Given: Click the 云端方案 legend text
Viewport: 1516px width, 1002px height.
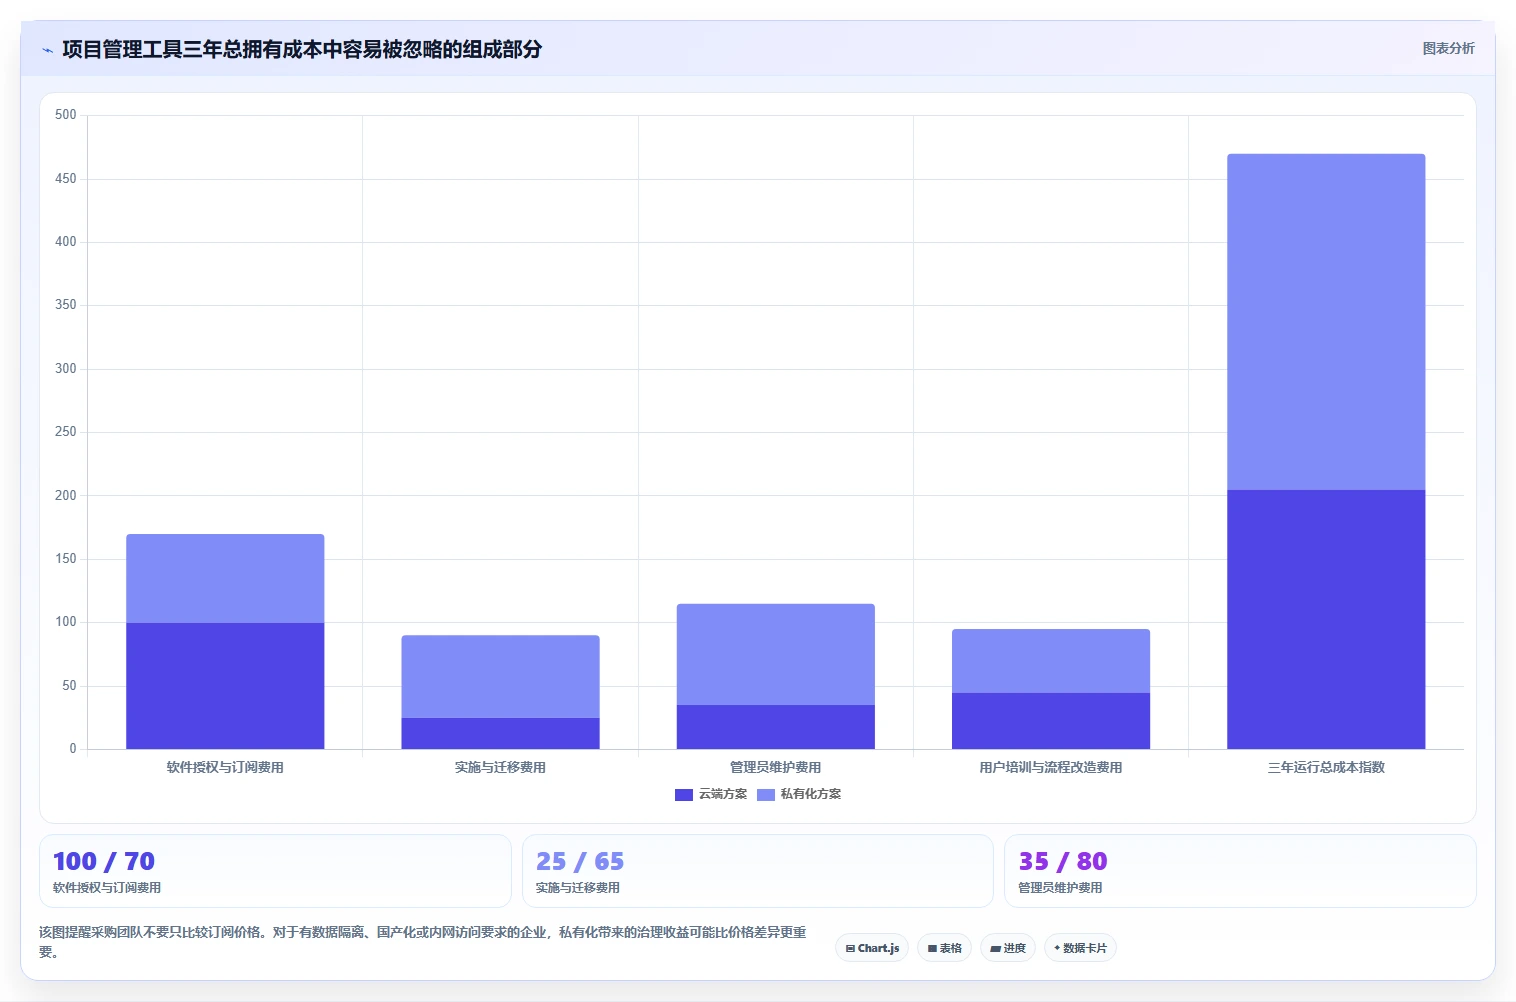Looking at the screenshot, I should coord(723,794).
